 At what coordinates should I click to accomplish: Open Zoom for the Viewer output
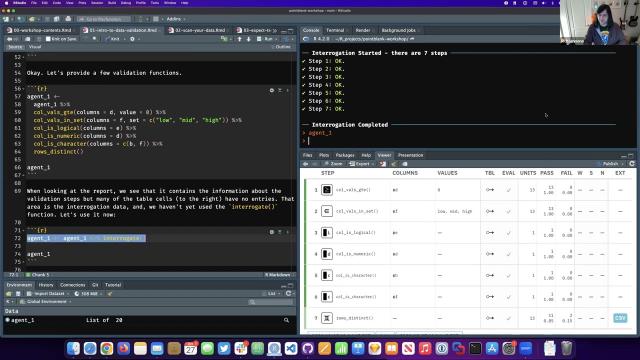coord(333,164)
